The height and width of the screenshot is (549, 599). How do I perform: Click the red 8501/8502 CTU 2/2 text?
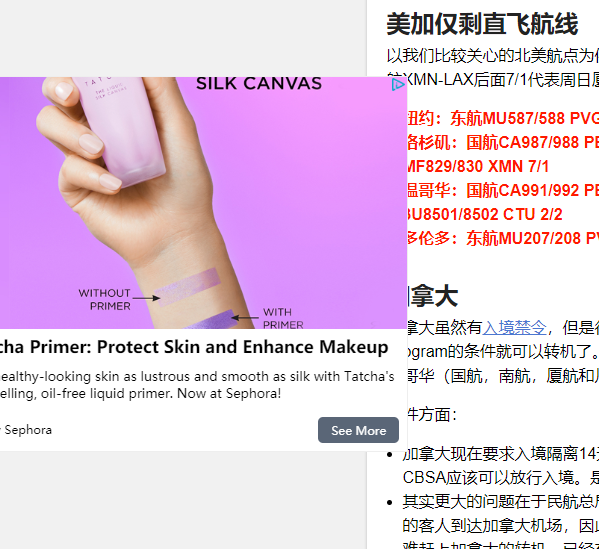pyautogui.click(x=485, y=214)
